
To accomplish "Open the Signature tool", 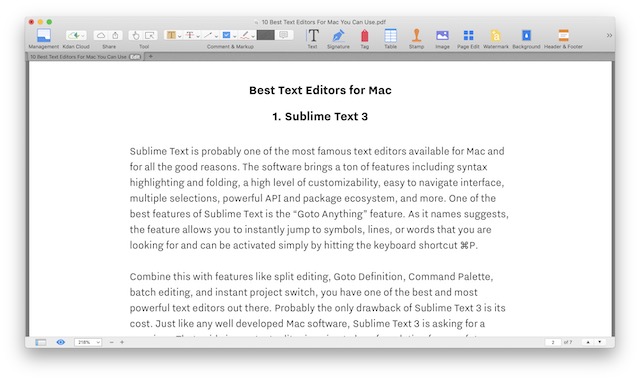I will point(338,36).
